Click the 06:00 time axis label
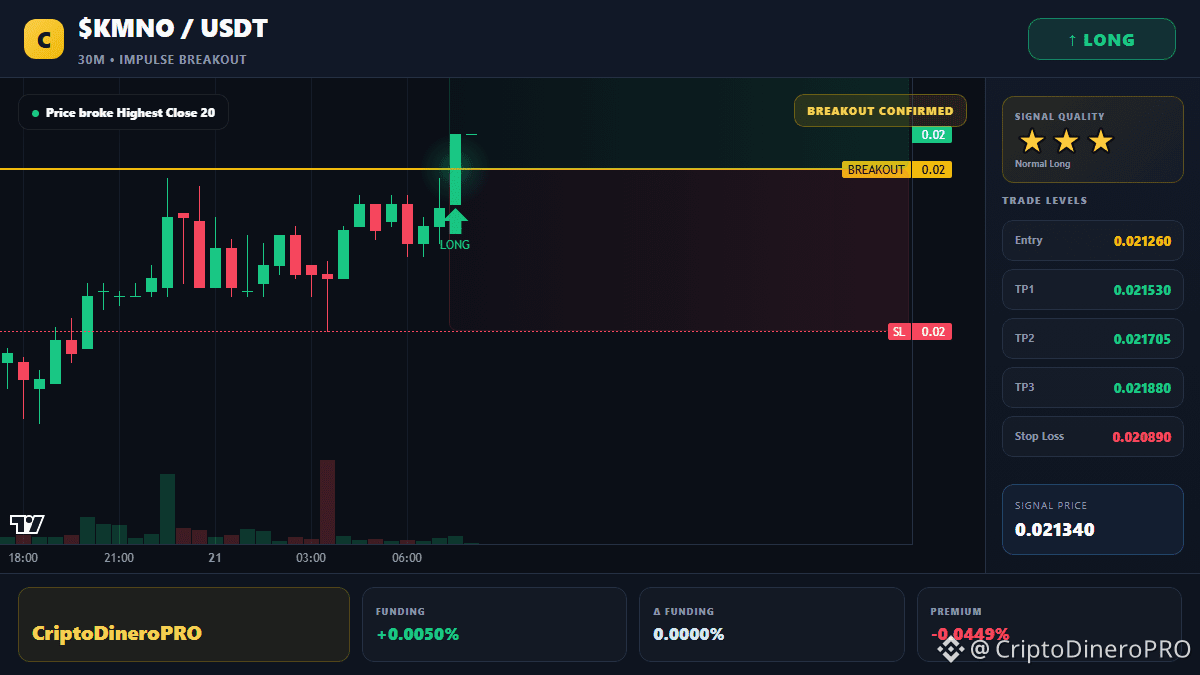 tap(407, 558)
